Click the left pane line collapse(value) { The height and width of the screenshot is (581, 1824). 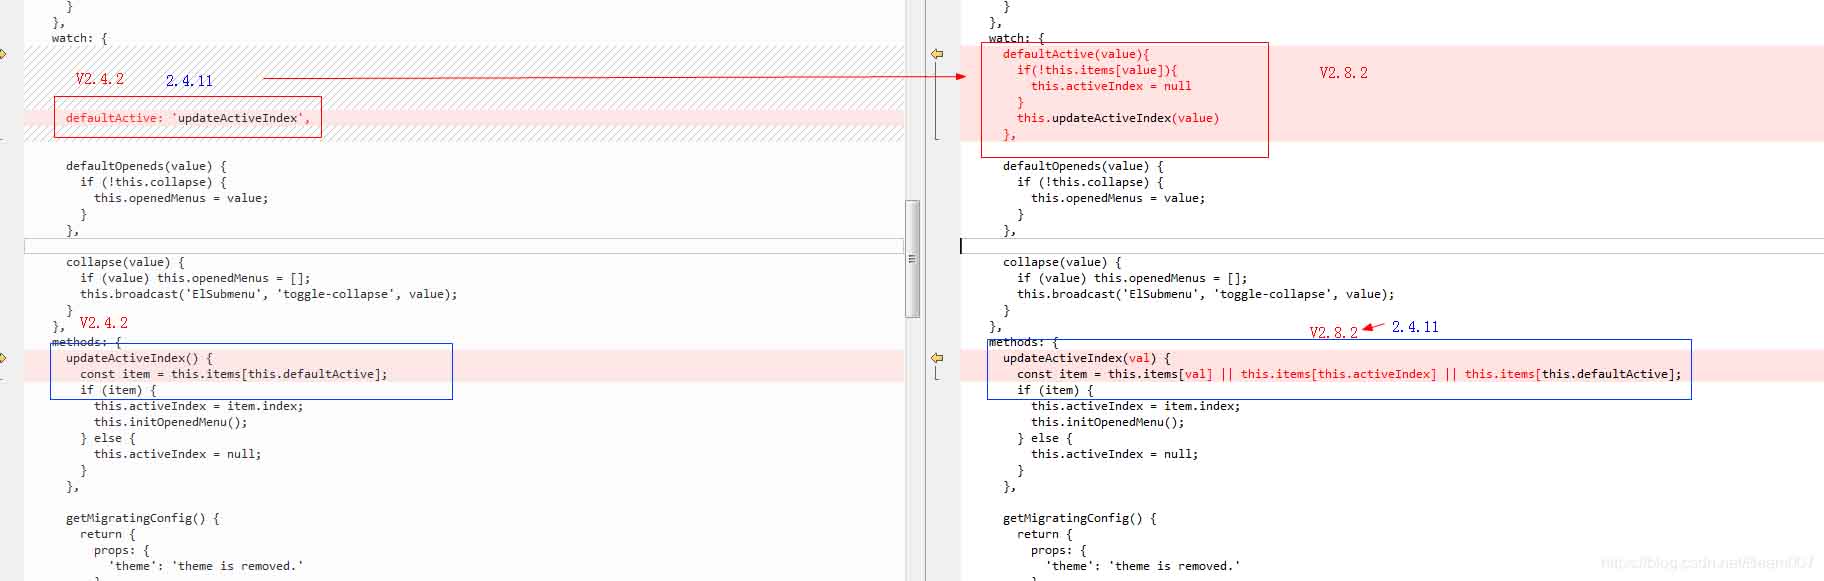coord(125,262)
